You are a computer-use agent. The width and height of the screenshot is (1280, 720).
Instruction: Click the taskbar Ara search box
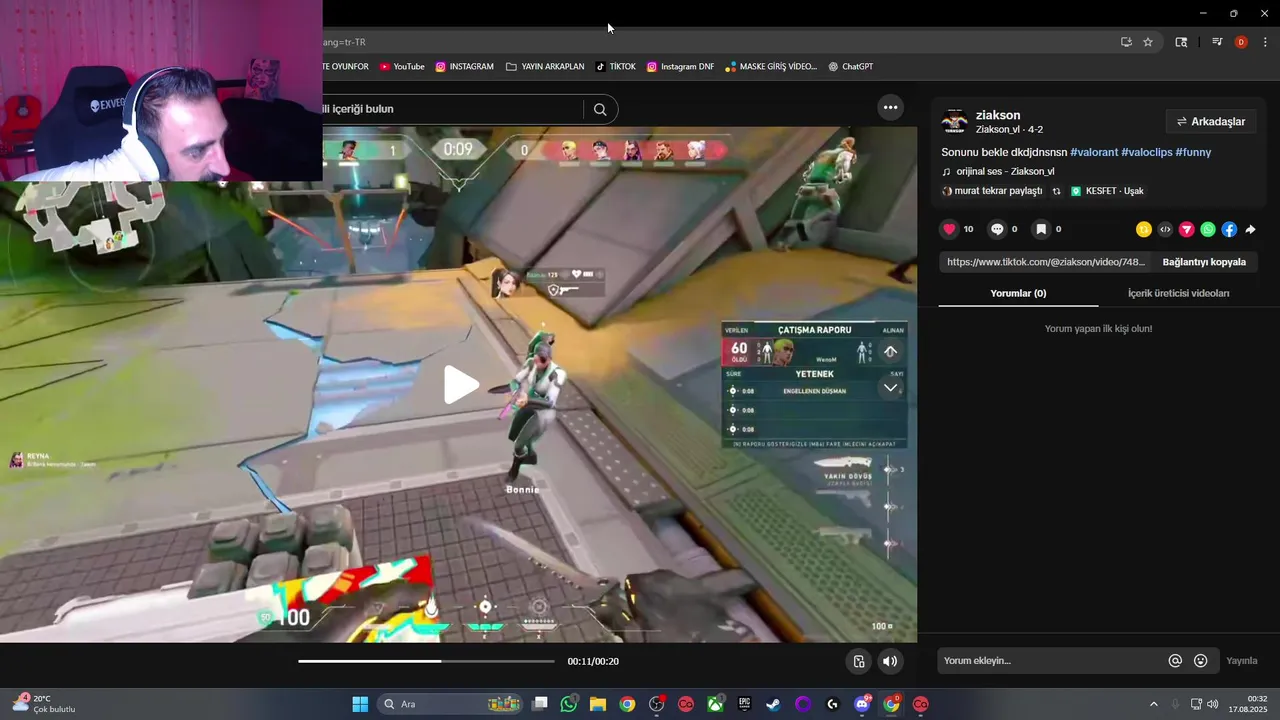tap(450, 704)
